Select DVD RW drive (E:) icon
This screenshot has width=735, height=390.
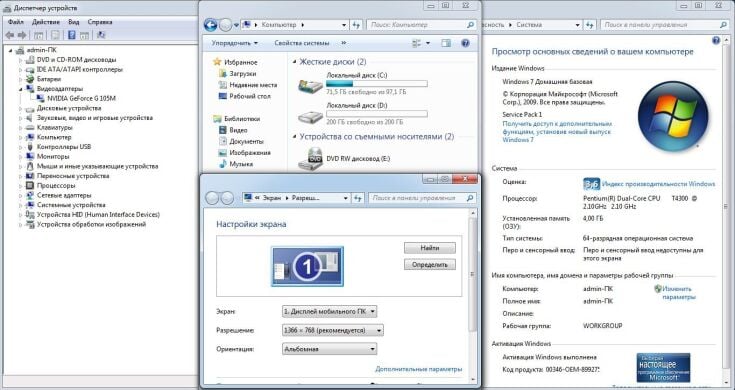(310, 159)
